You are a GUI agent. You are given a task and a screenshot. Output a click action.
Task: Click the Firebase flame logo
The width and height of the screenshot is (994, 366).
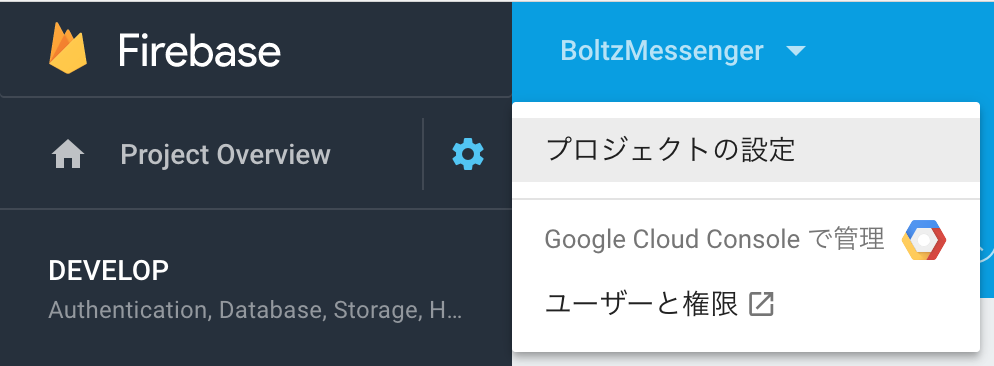[68, 48]
